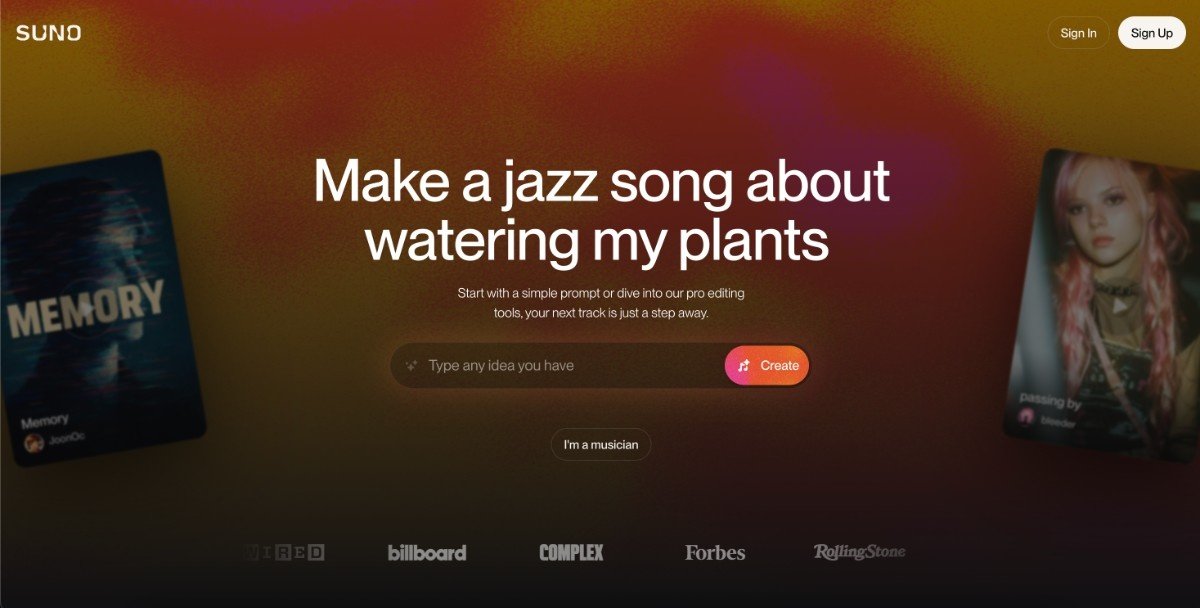The height and width of the screenshot is (608, 1200).
Task: Click the Sign Up button
Action: [1151, 33]
